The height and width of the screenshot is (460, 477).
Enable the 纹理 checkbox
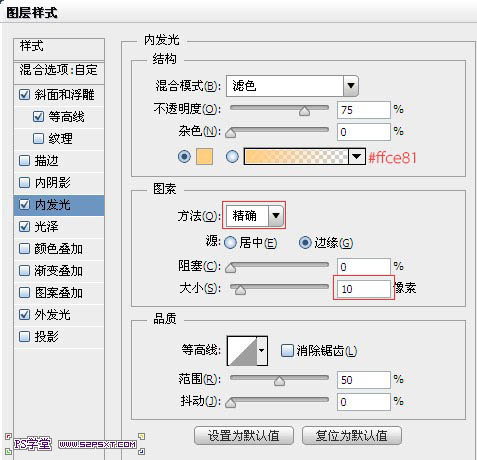[38, 138]
